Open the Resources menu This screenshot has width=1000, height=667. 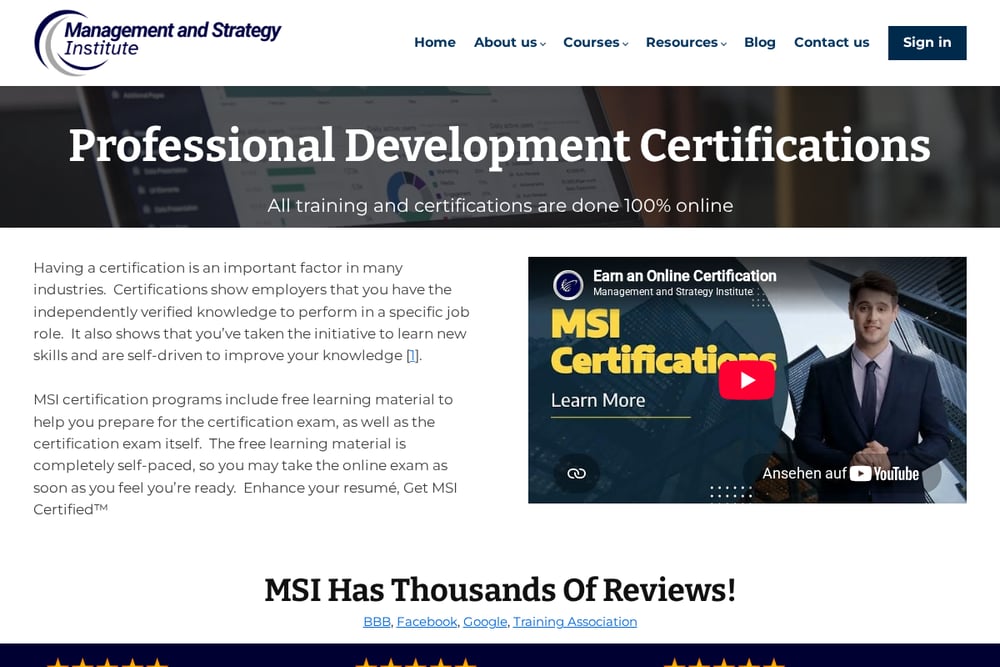pyautogui.click(x=682, y=42)
